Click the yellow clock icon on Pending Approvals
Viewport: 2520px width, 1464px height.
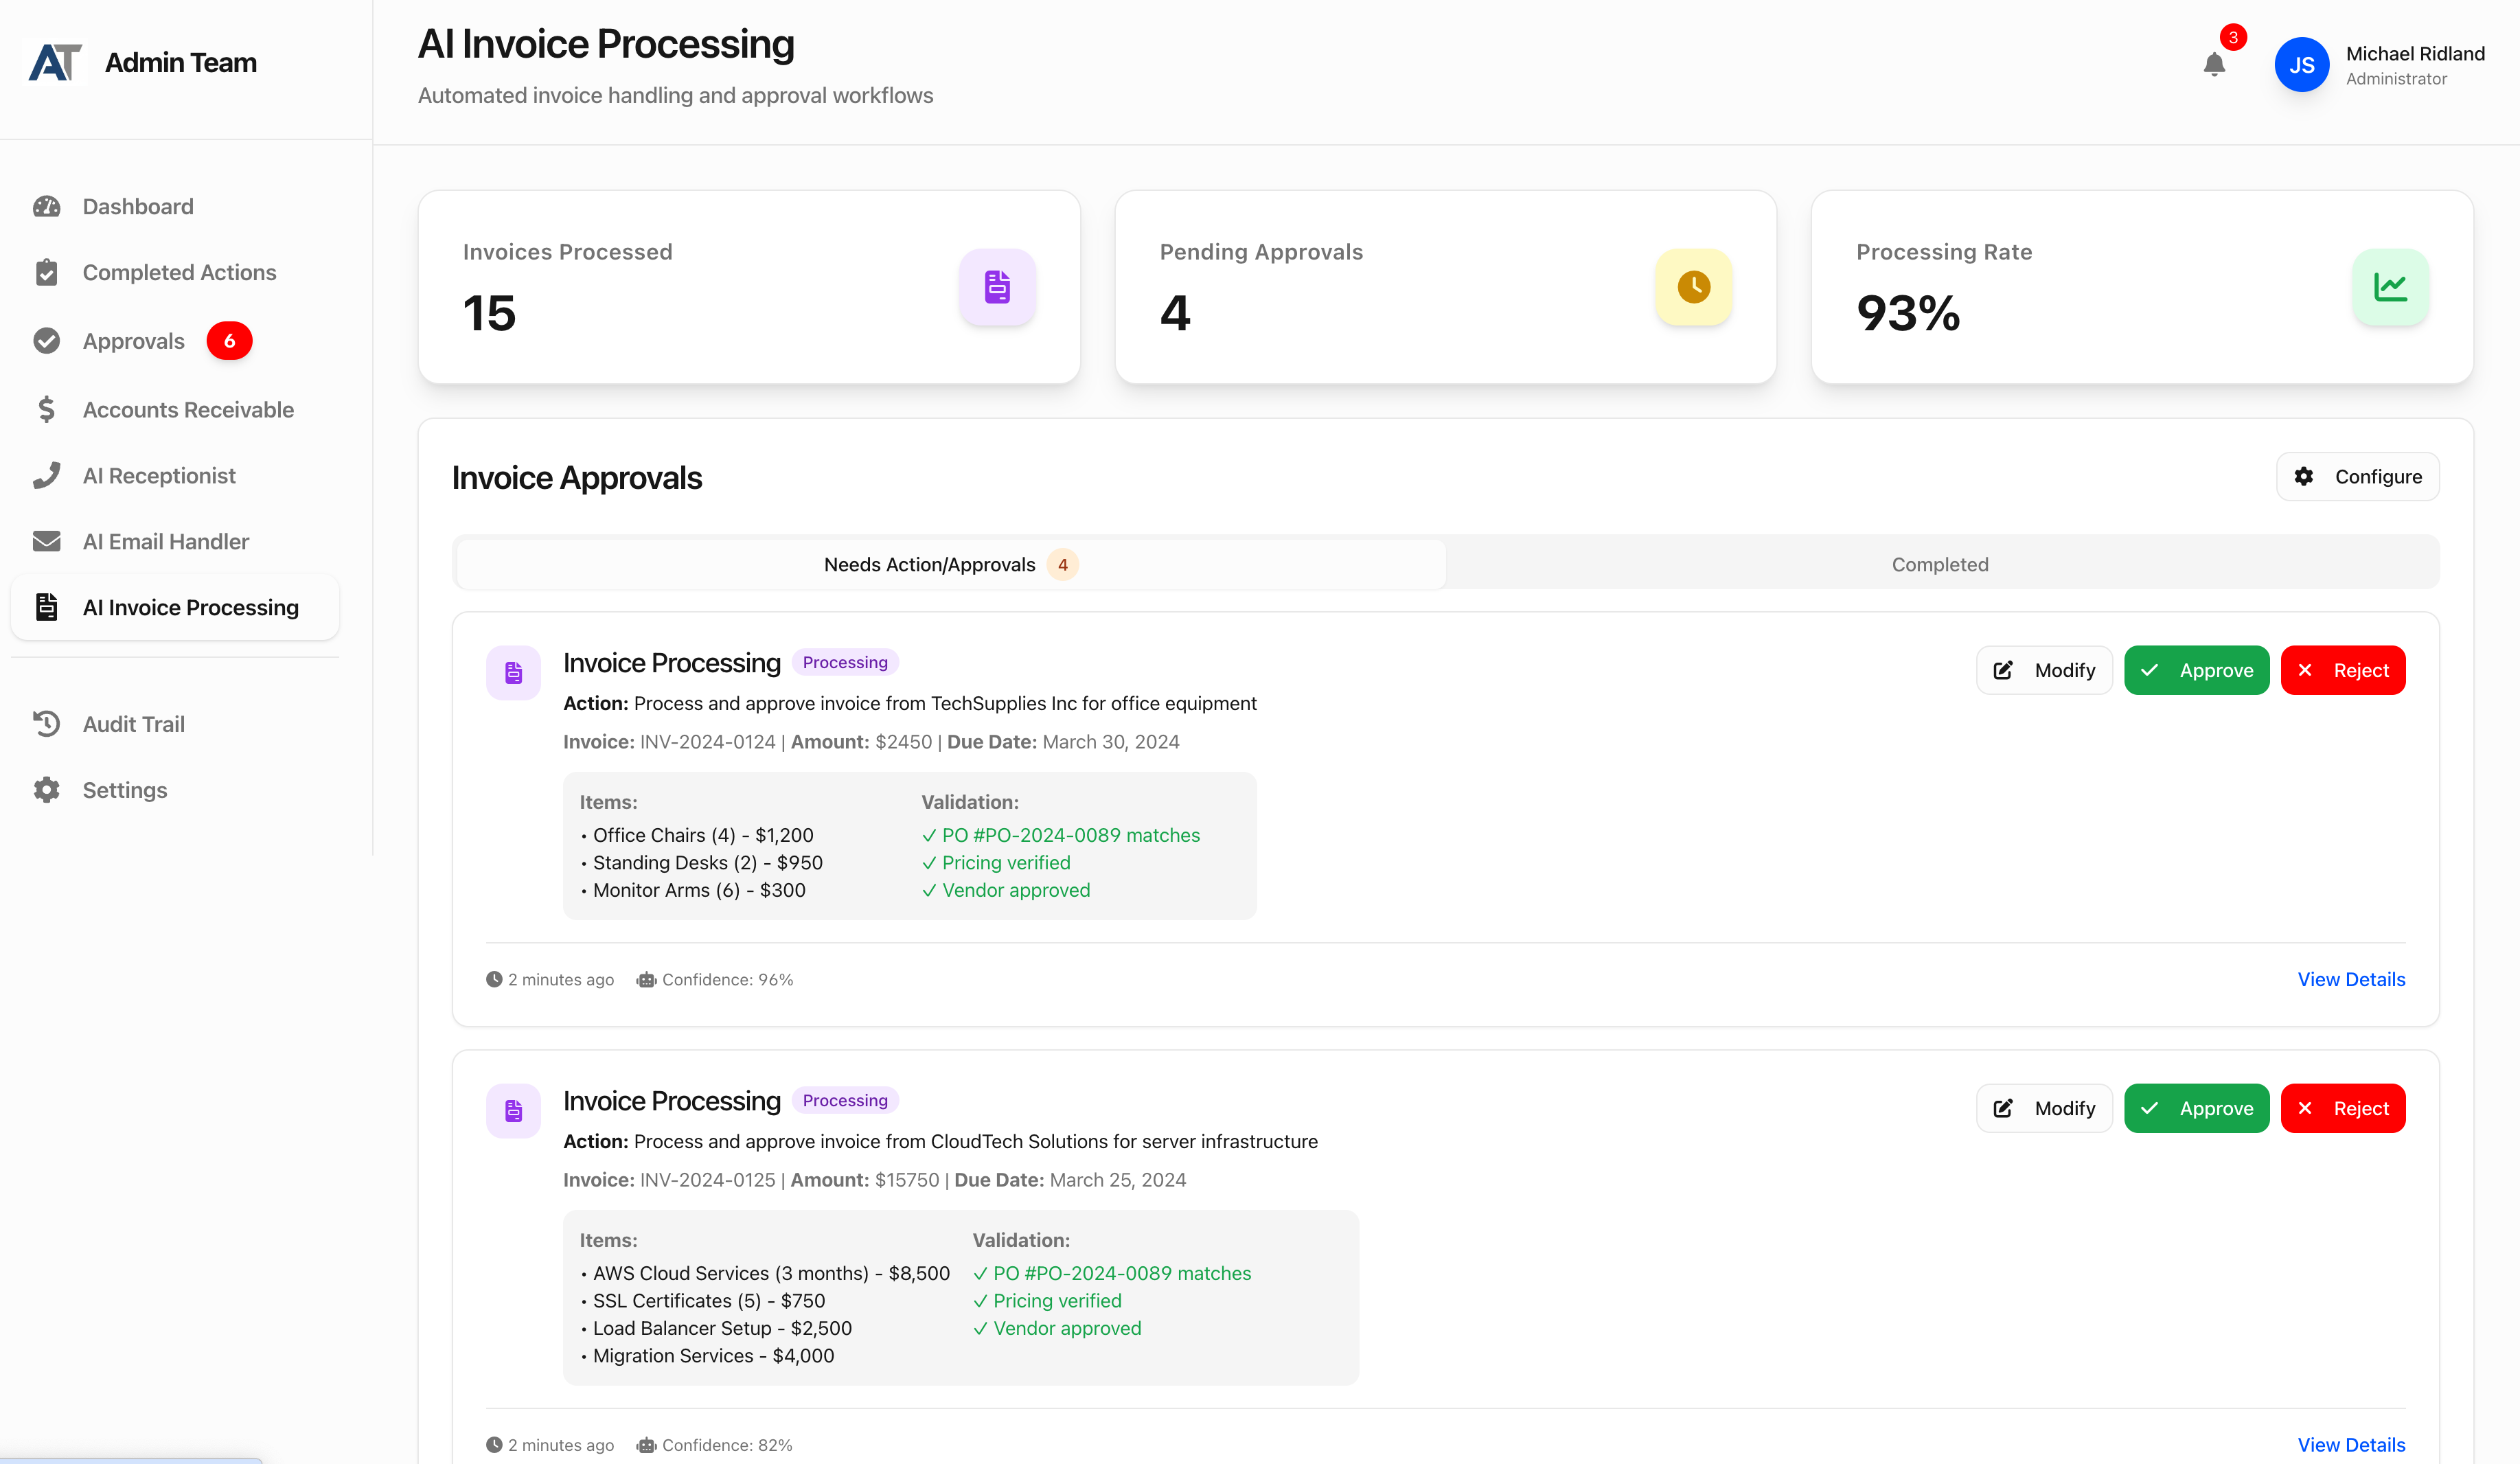point(1693,287)
